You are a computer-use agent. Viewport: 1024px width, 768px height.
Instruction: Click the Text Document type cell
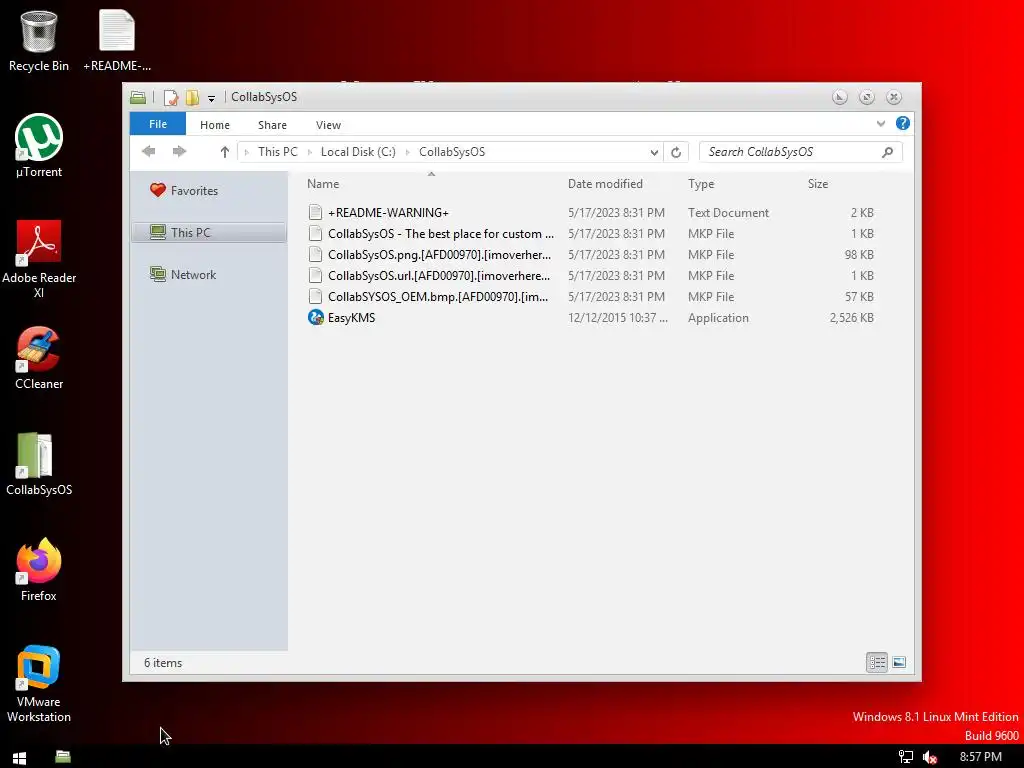point(728,212)
